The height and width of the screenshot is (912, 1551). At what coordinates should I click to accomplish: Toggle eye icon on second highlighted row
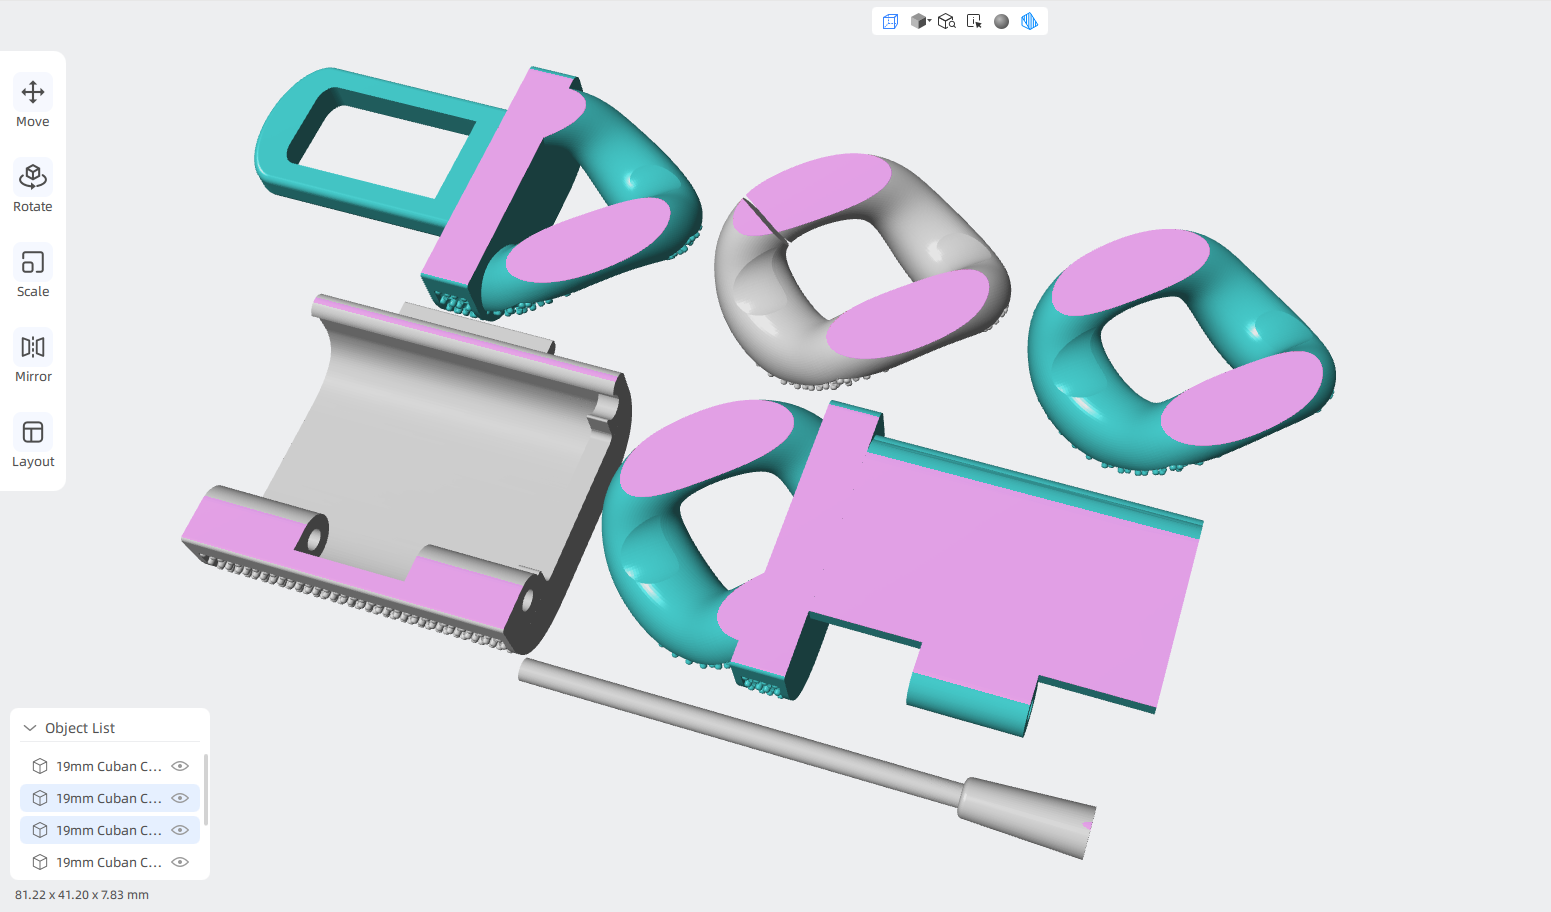[180, 830]
